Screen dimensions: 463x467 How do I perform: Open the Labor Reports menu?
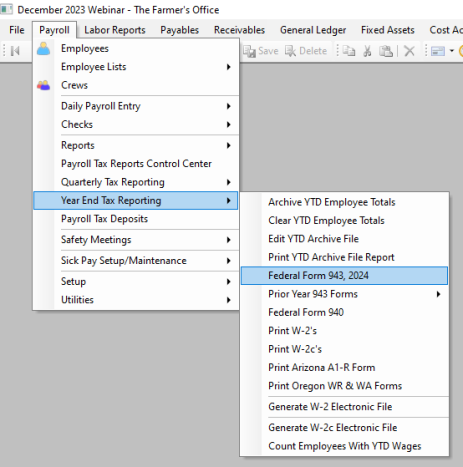click(115, 30)
